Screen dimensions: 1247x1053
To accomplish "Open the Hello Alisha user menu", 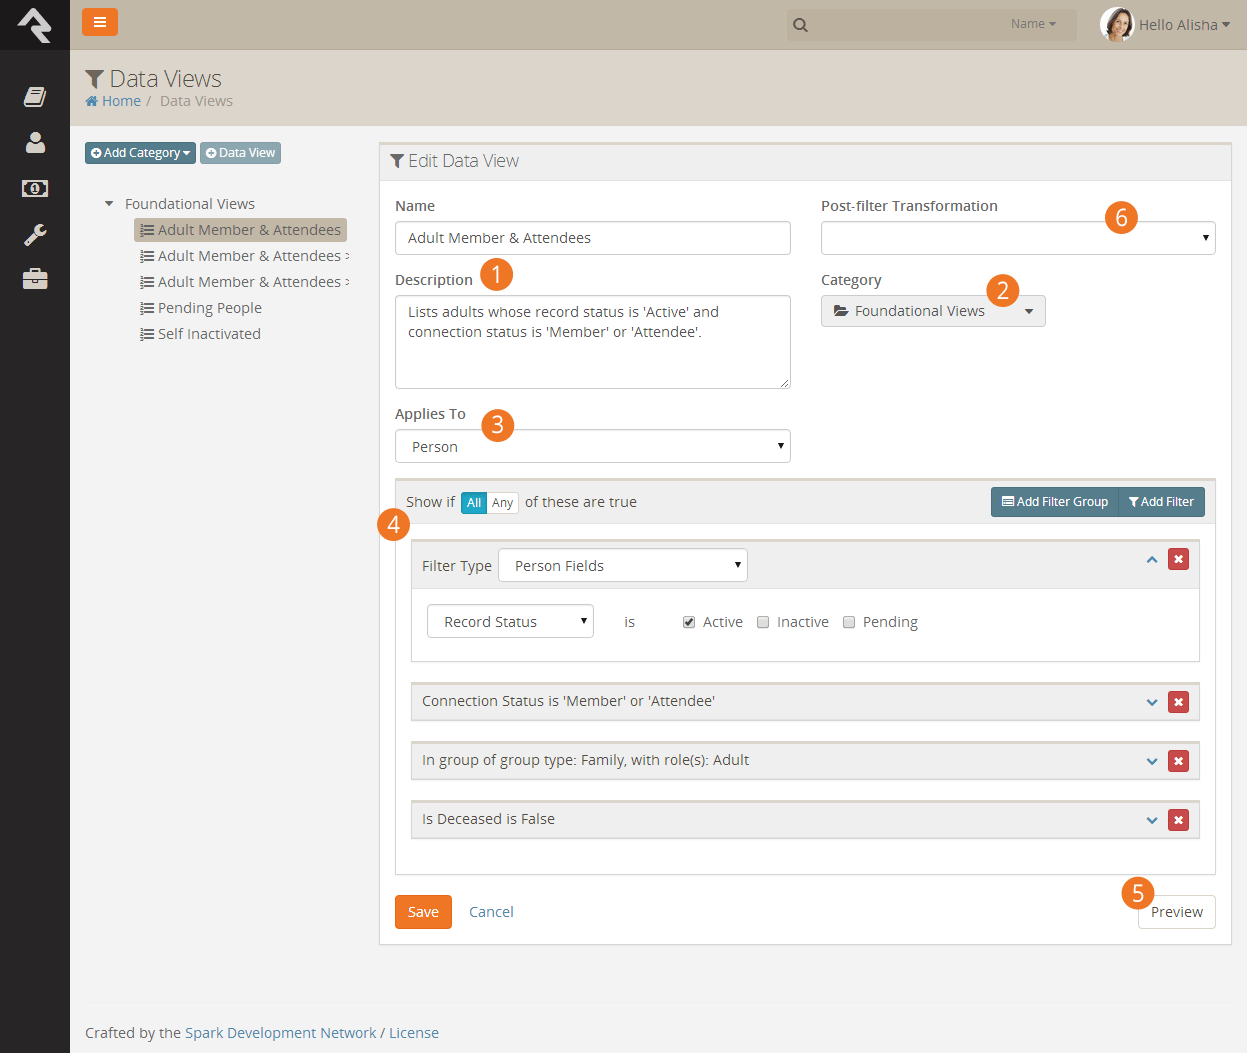I will click(1184, 25).
